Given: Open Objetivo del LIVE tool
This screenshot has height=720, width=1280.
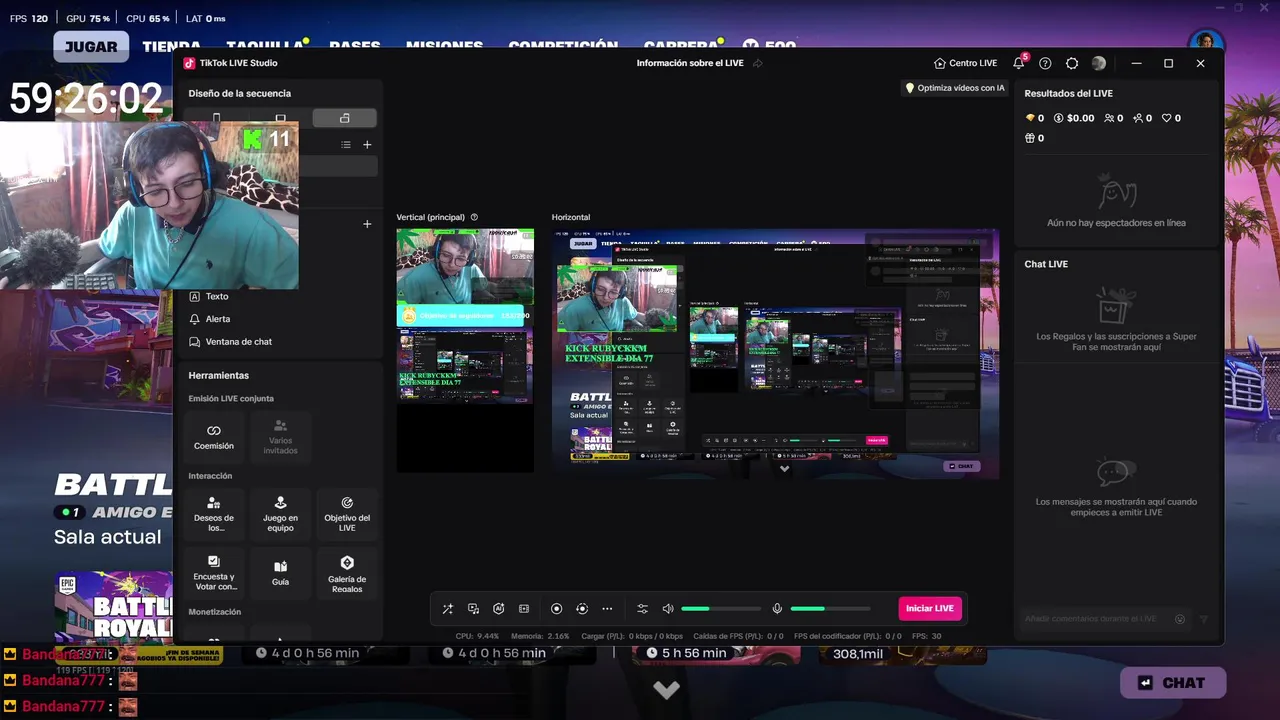Looking at the screenshot, I should 347,514.
